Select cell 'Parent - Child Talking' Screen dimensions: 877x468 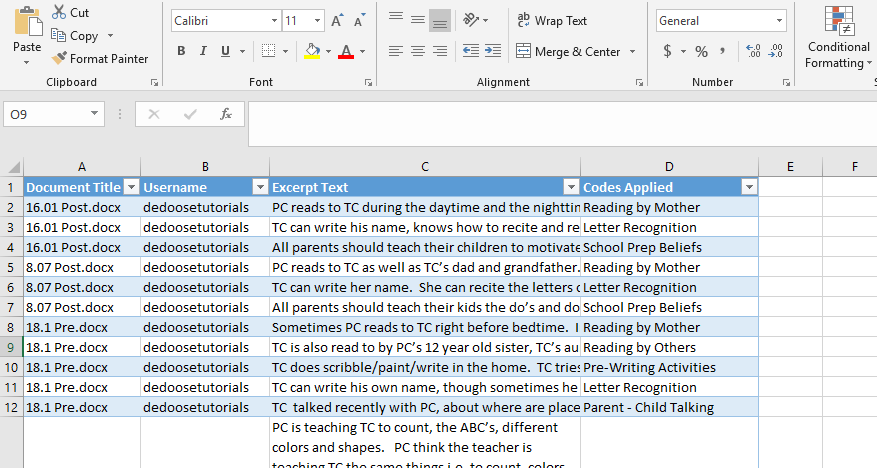(669, 408)
